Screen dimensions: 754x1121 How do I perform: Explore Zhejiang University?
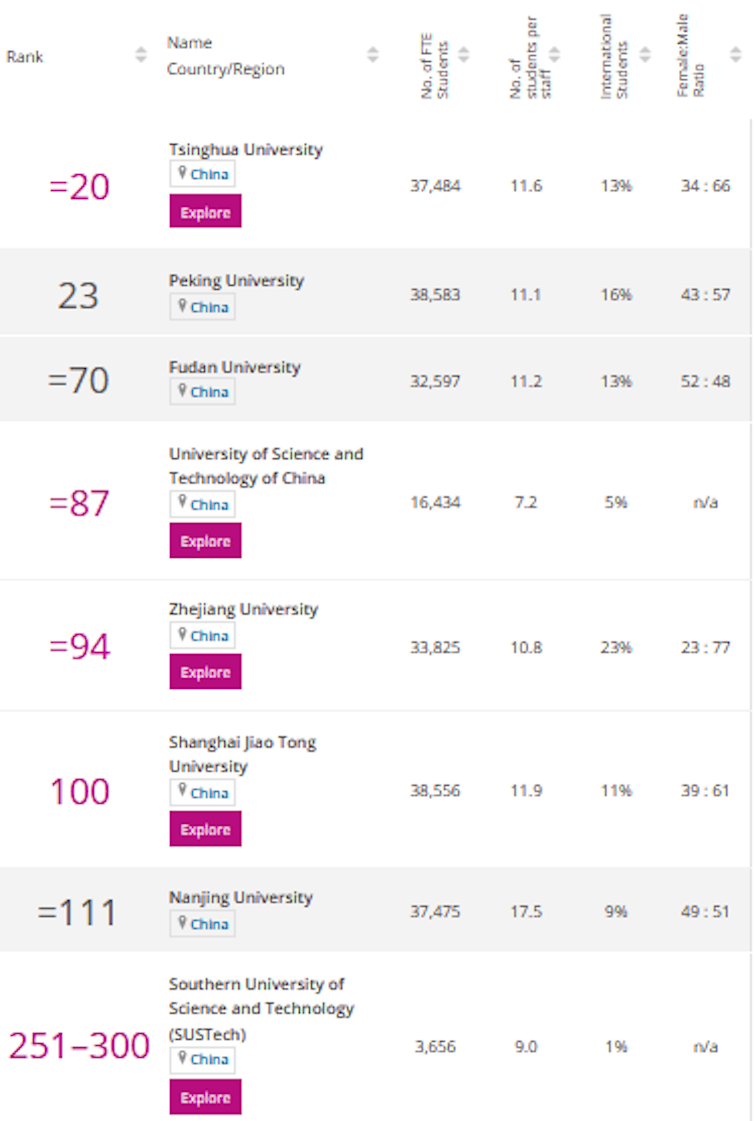(205, 672)
